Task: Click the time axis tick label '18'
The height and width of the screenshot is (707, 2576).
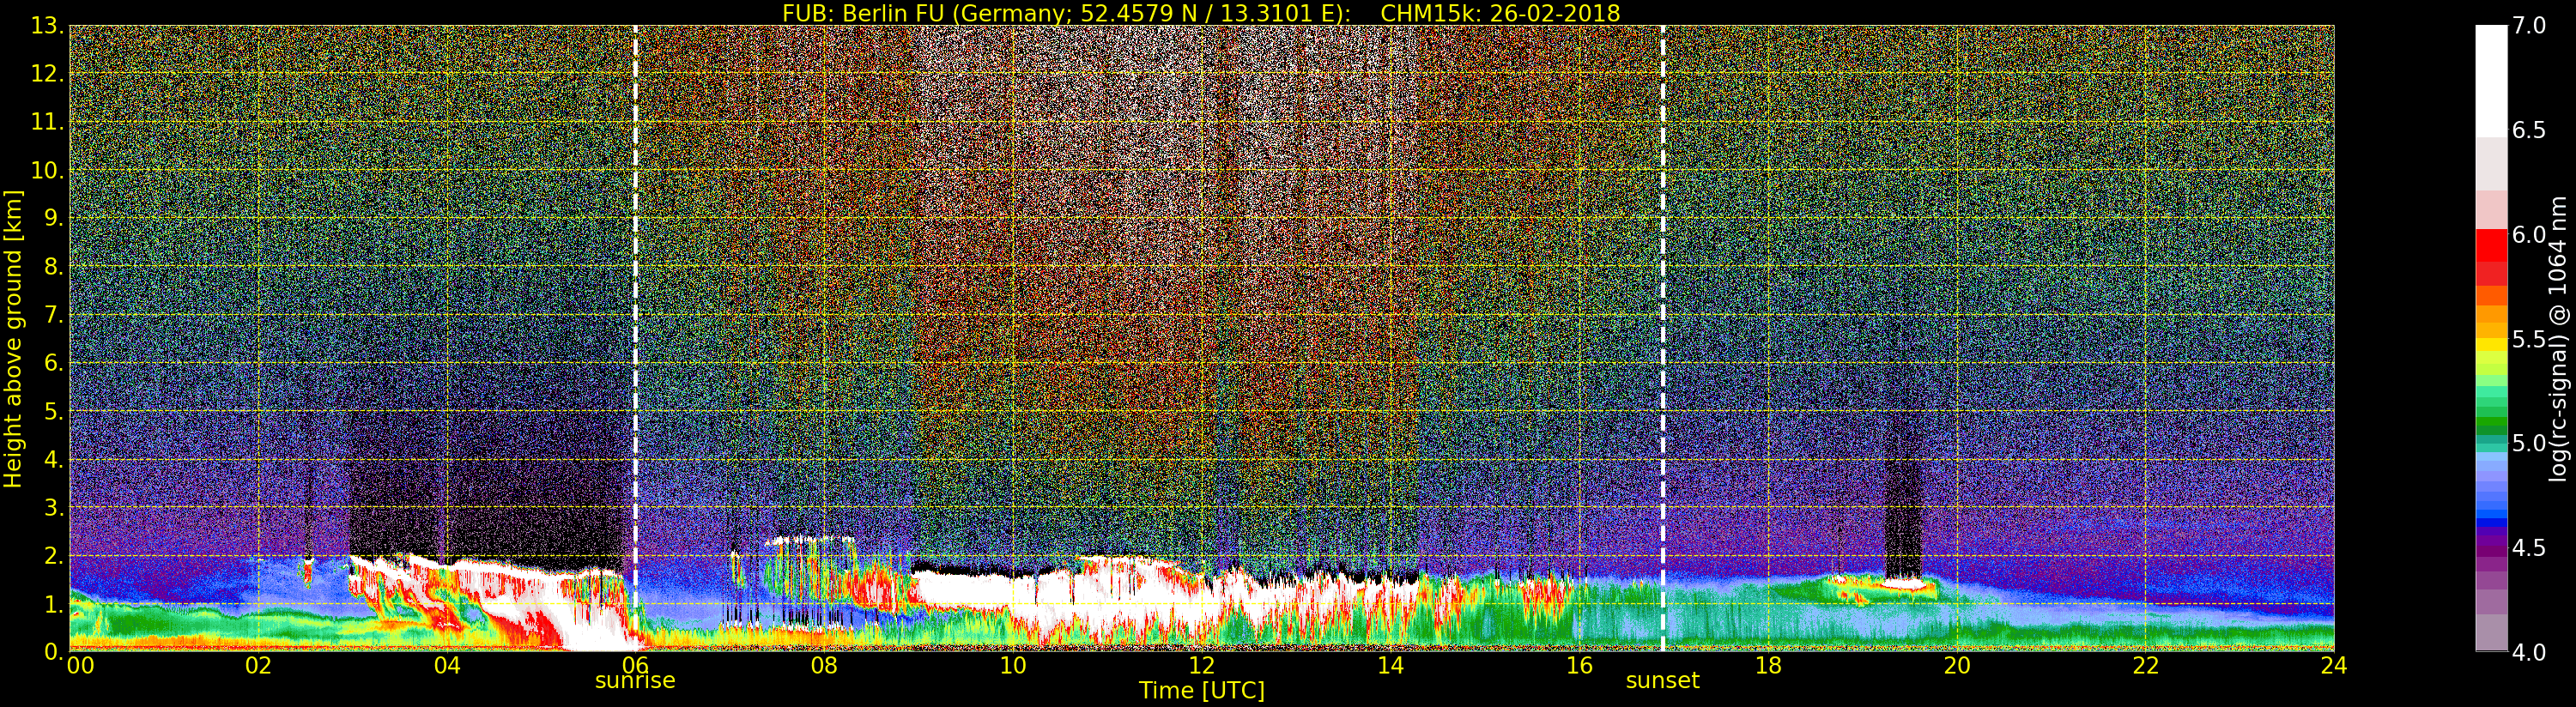Action: coord(1768,666)
